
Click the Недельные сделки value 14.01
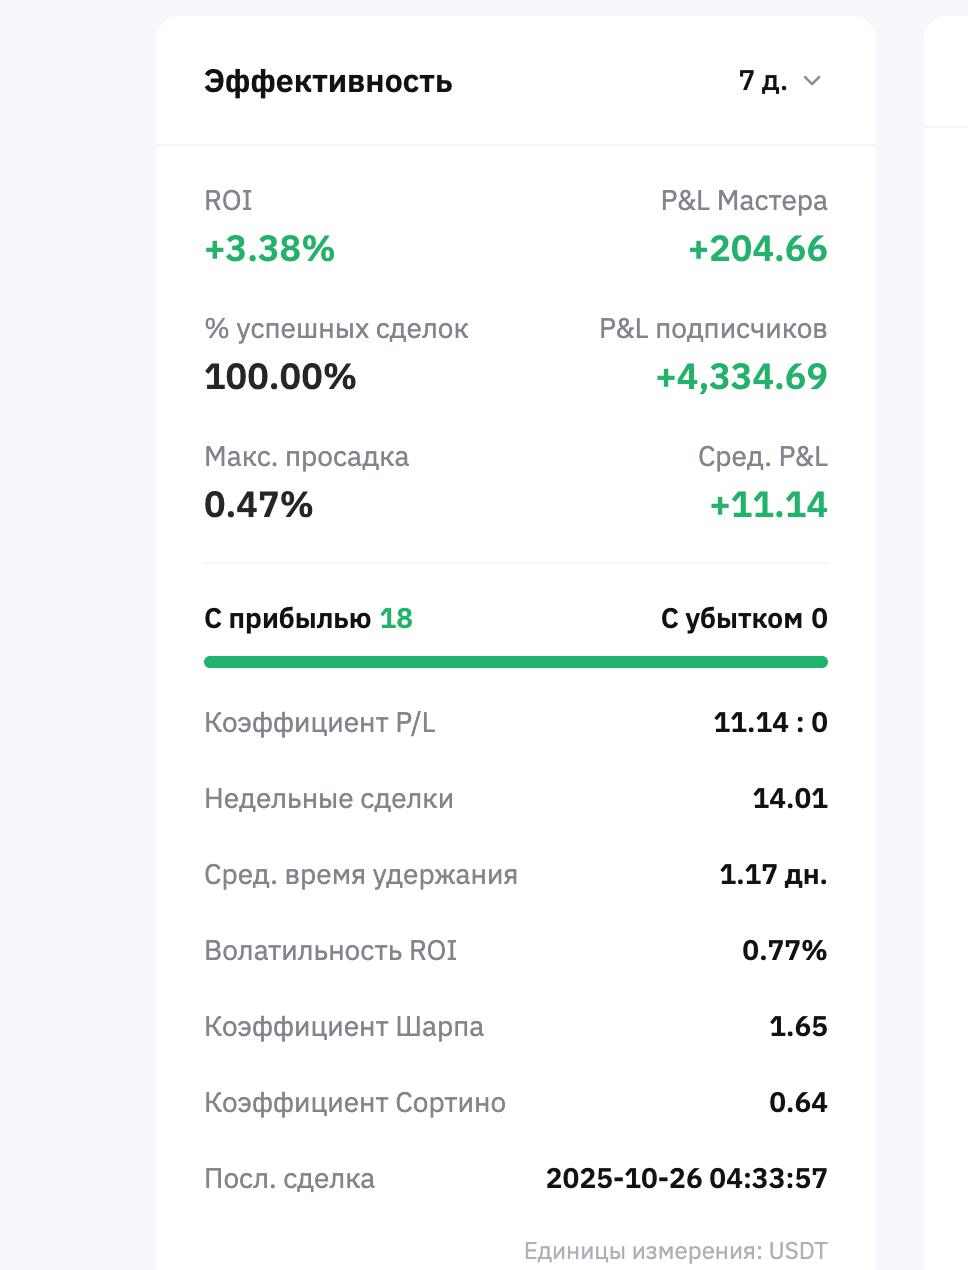(x=790, y=798)
